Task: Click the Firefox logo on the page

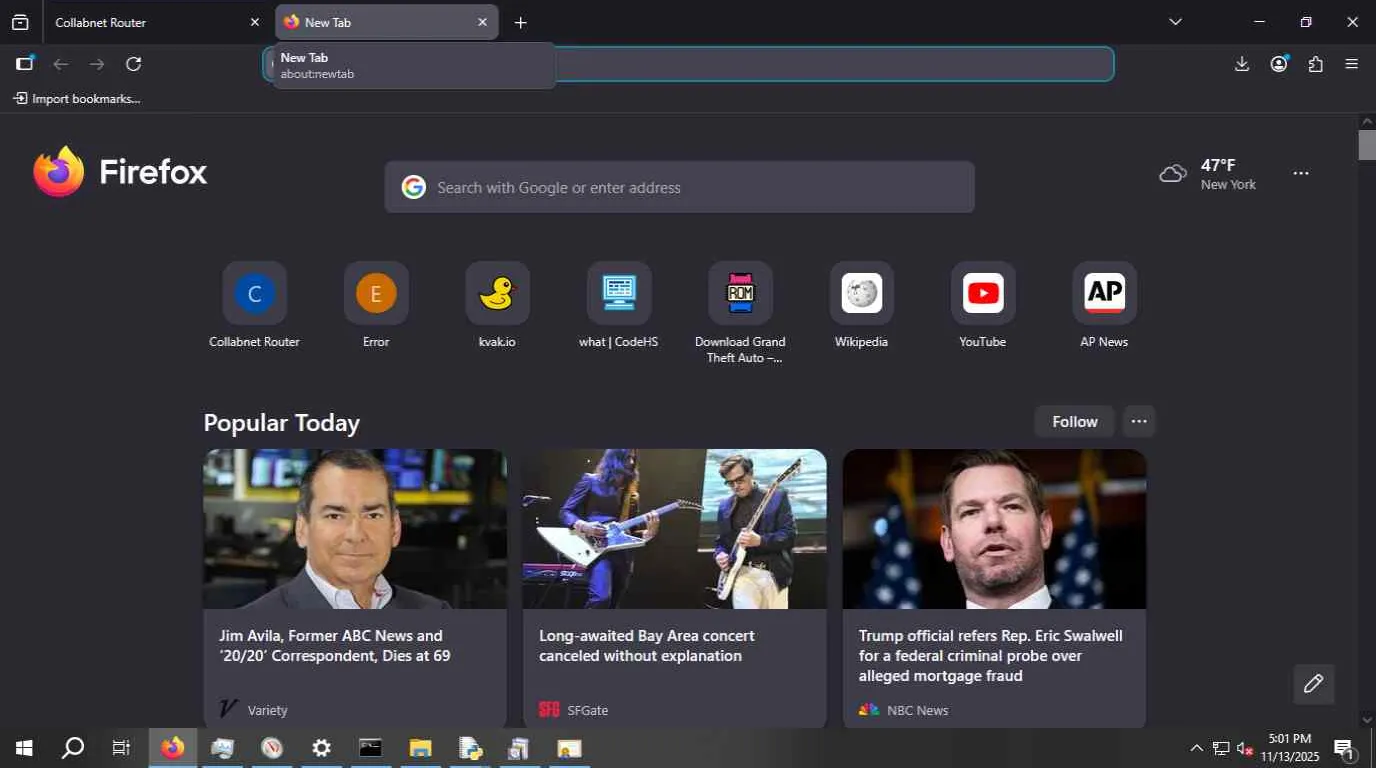Action: coord(120,172)
